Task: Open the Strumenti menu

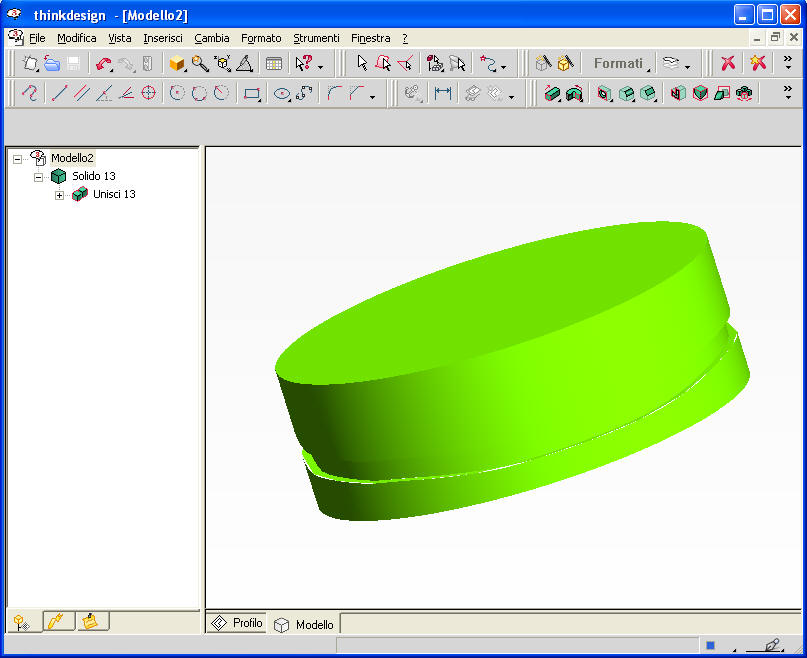Action: (316, 38)
